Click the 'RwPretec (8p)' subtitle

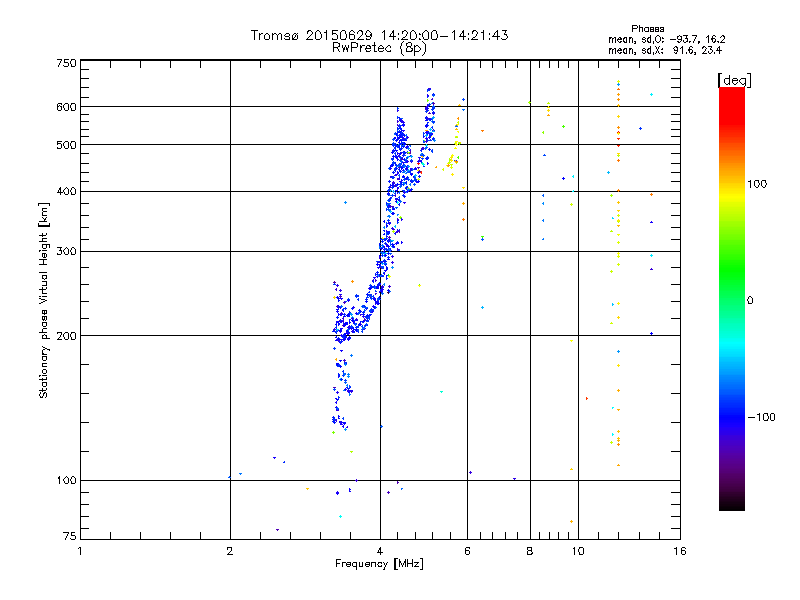[379, 48]
